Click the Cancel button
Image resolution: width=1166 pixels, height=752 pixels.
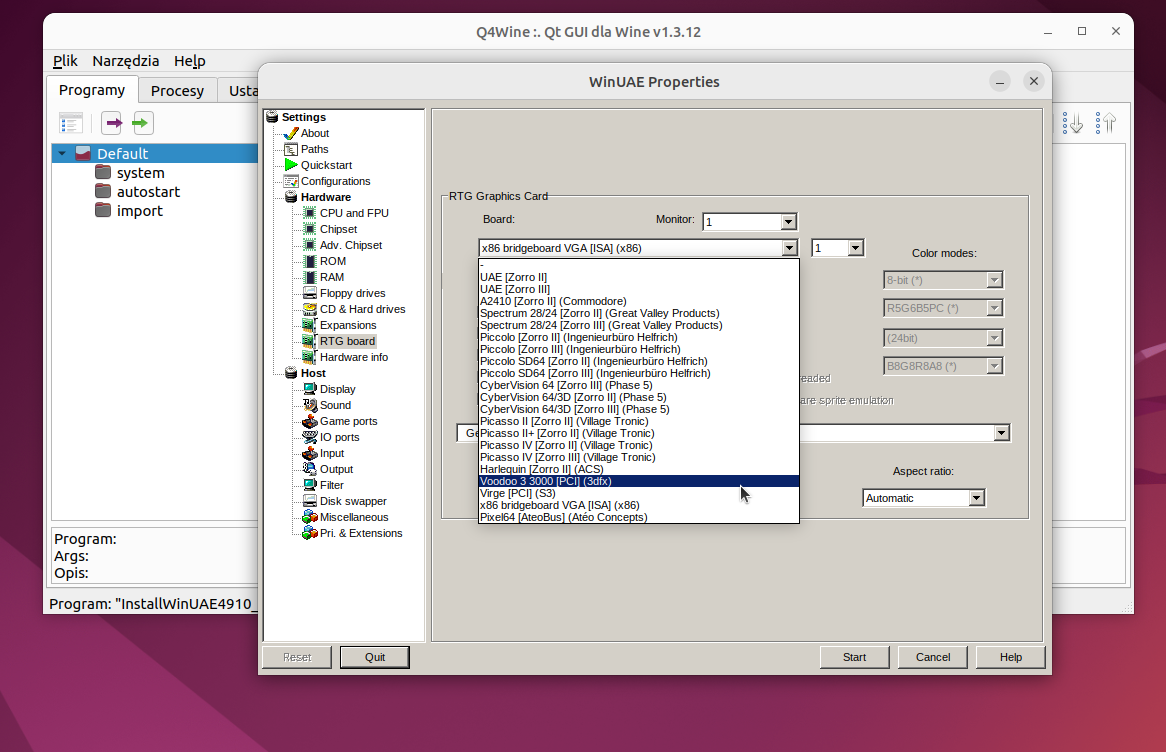933,658
